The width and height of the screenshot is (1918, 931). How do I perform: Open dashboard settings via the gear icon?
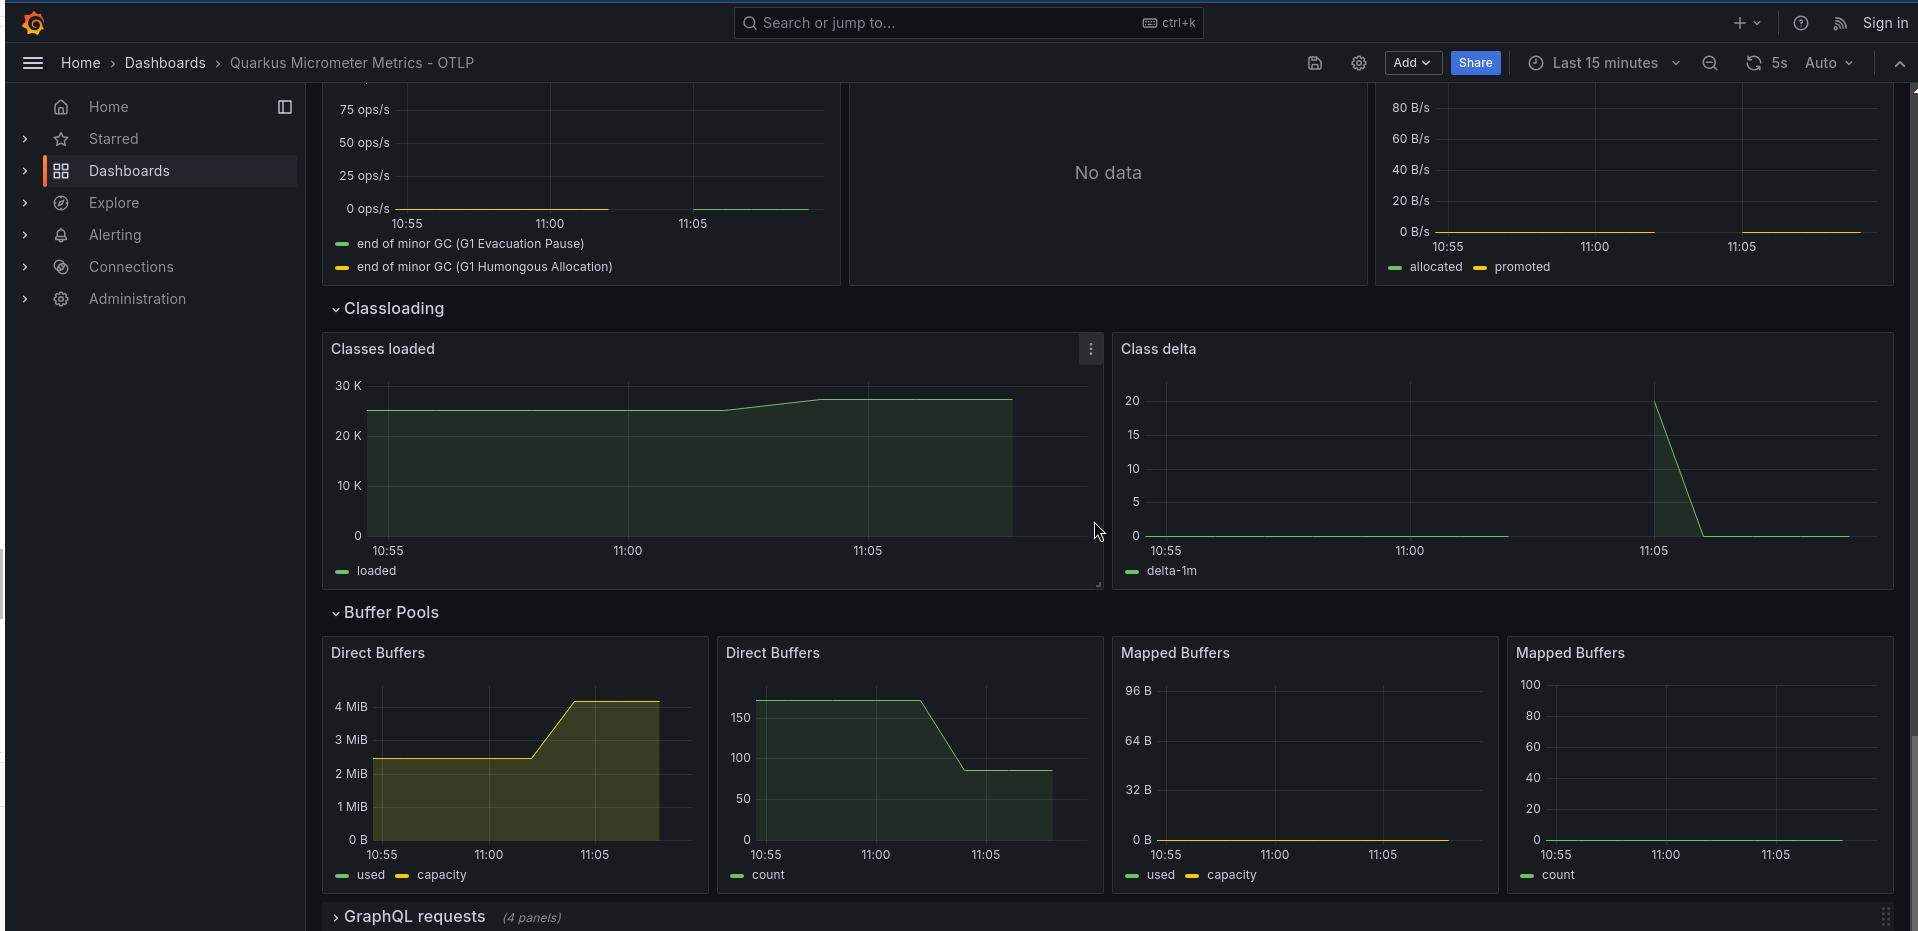(x=1358, y=62)
